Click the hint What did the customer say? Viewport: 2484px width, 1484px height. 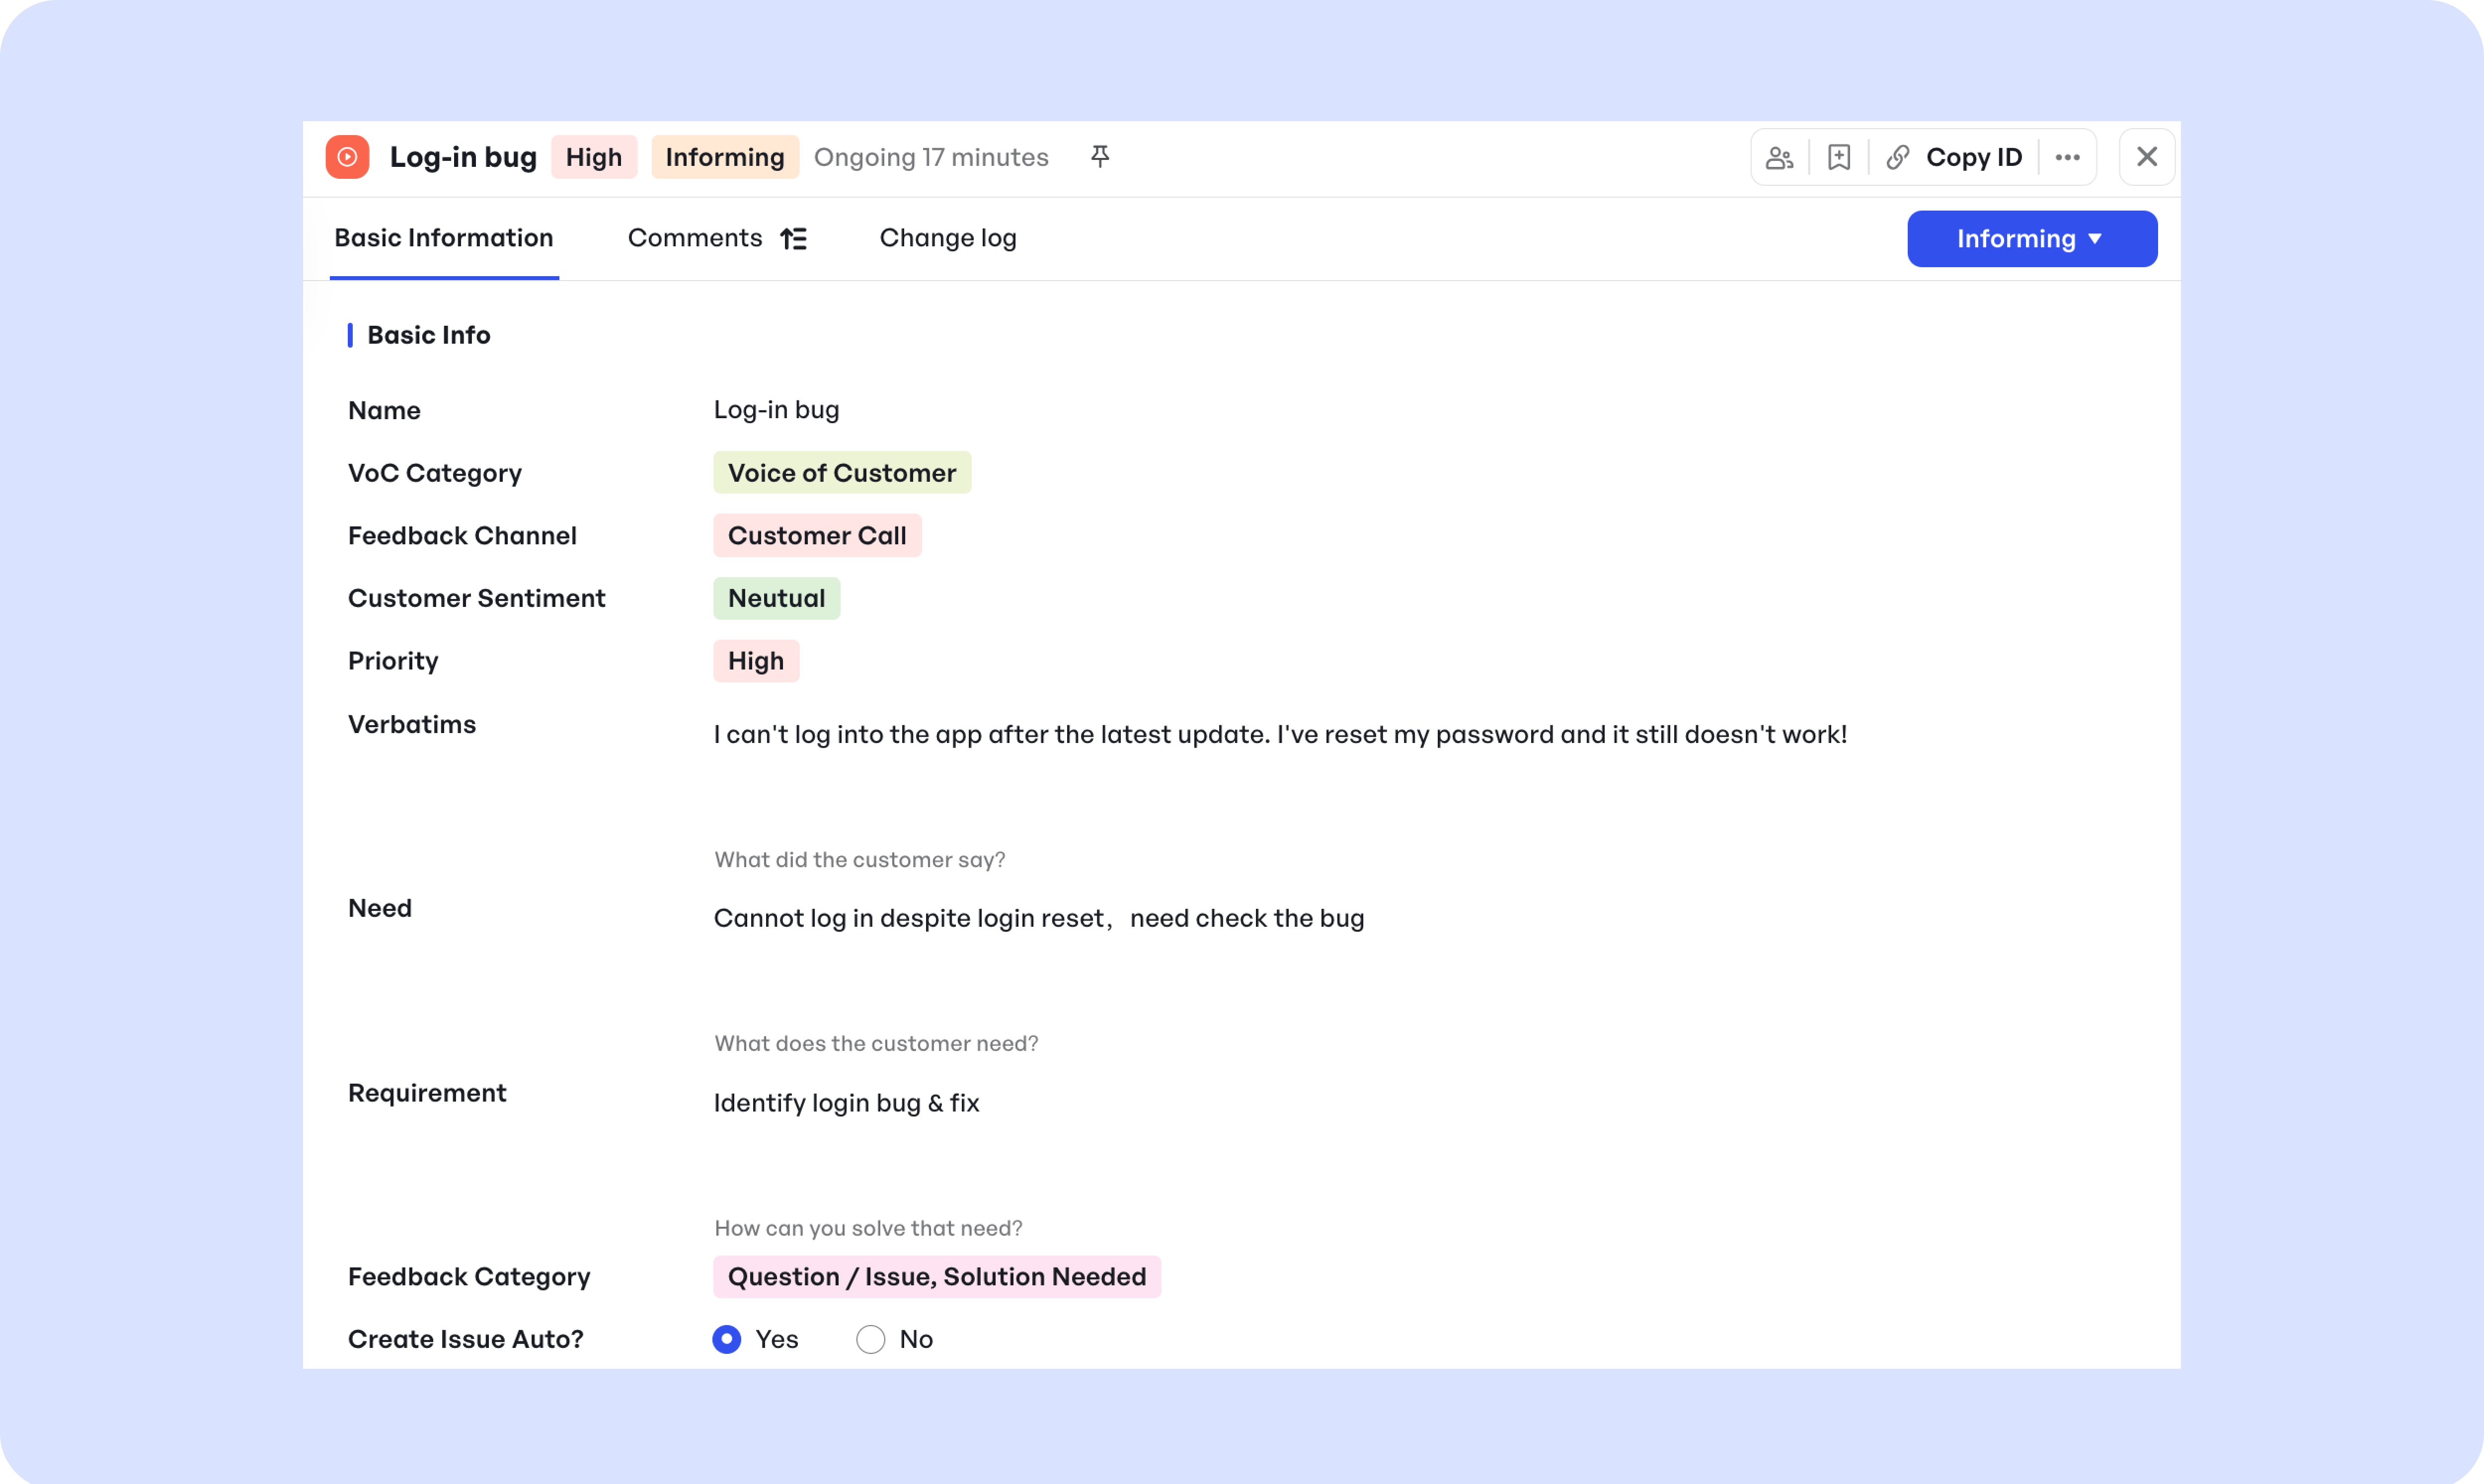860,860
